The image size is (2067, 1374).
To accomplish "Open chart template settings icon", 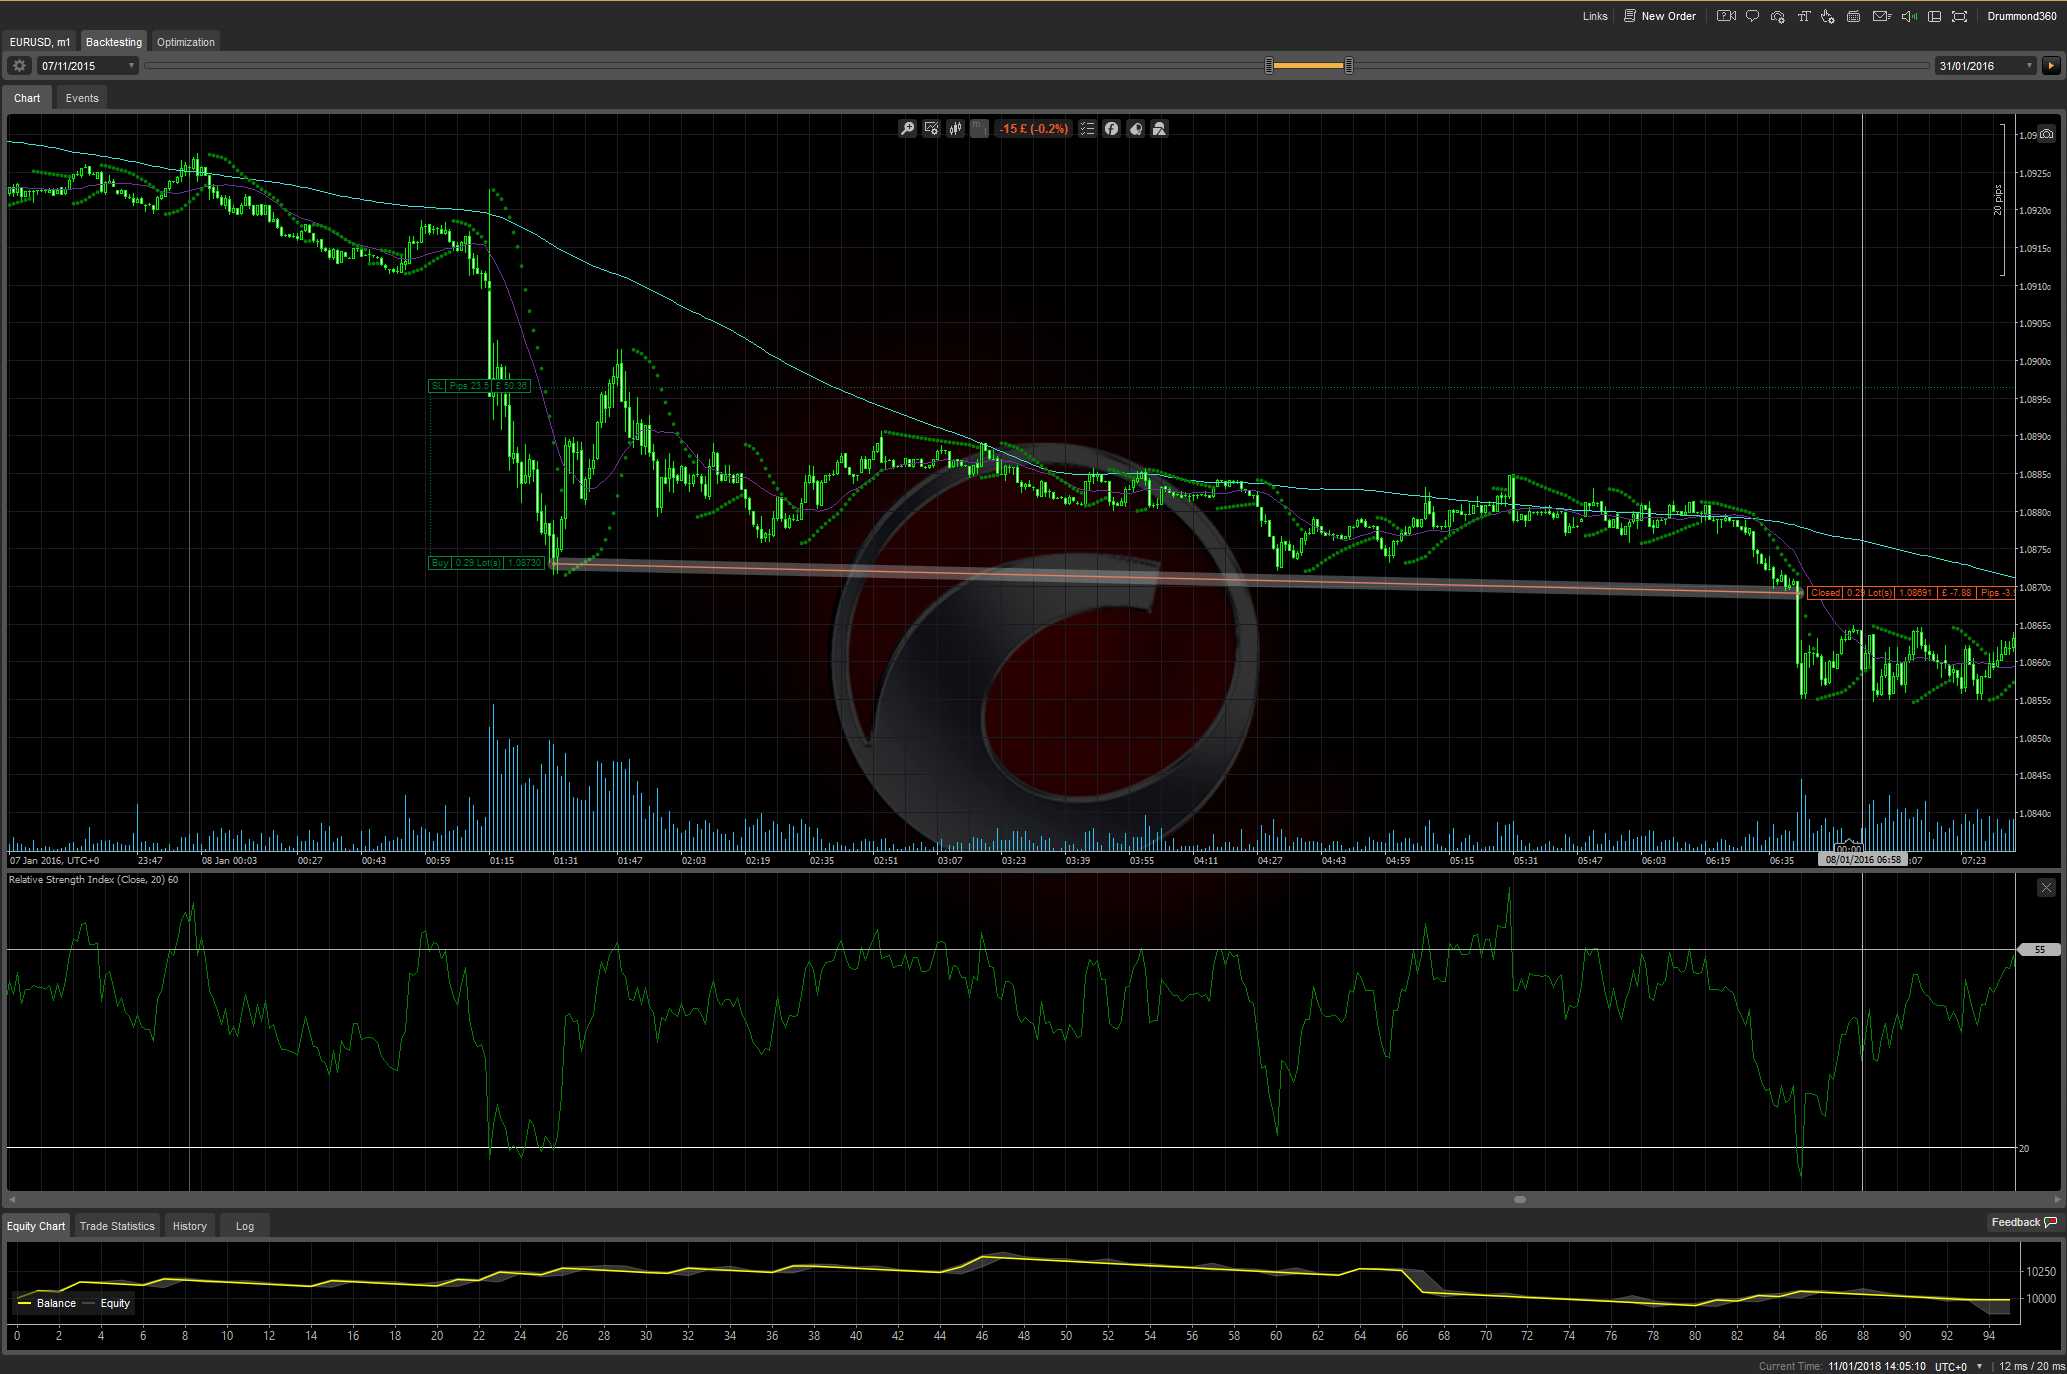I will point(931,129).
